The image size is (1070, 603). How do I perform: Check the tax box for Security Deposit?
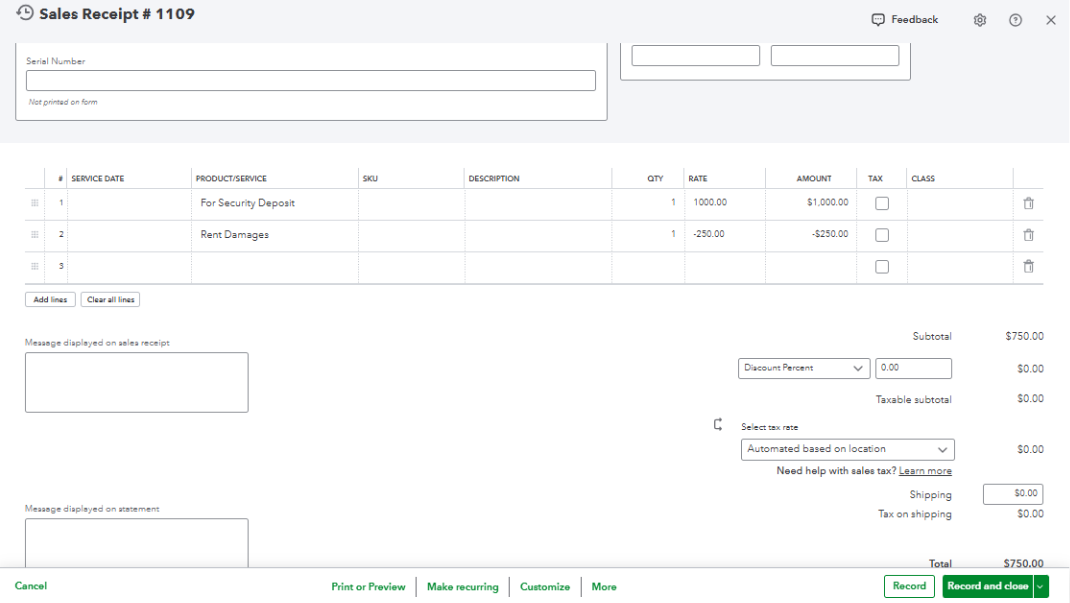(x=882, y=204)
